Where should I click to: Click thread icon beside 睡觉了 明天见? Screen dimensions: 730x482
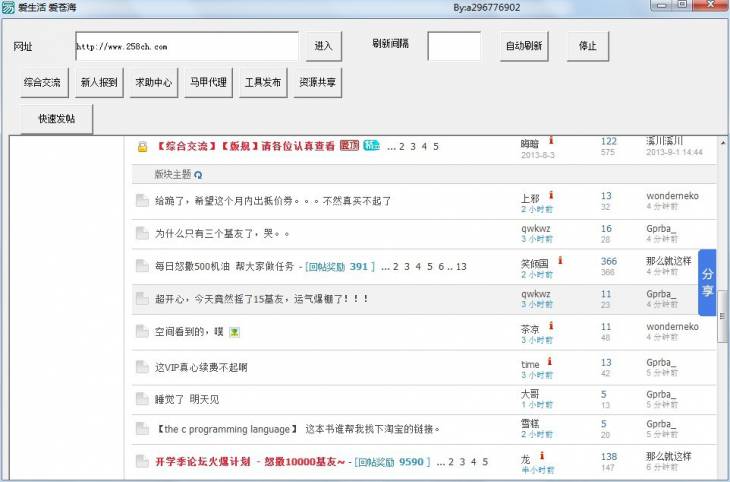[142, 399]
